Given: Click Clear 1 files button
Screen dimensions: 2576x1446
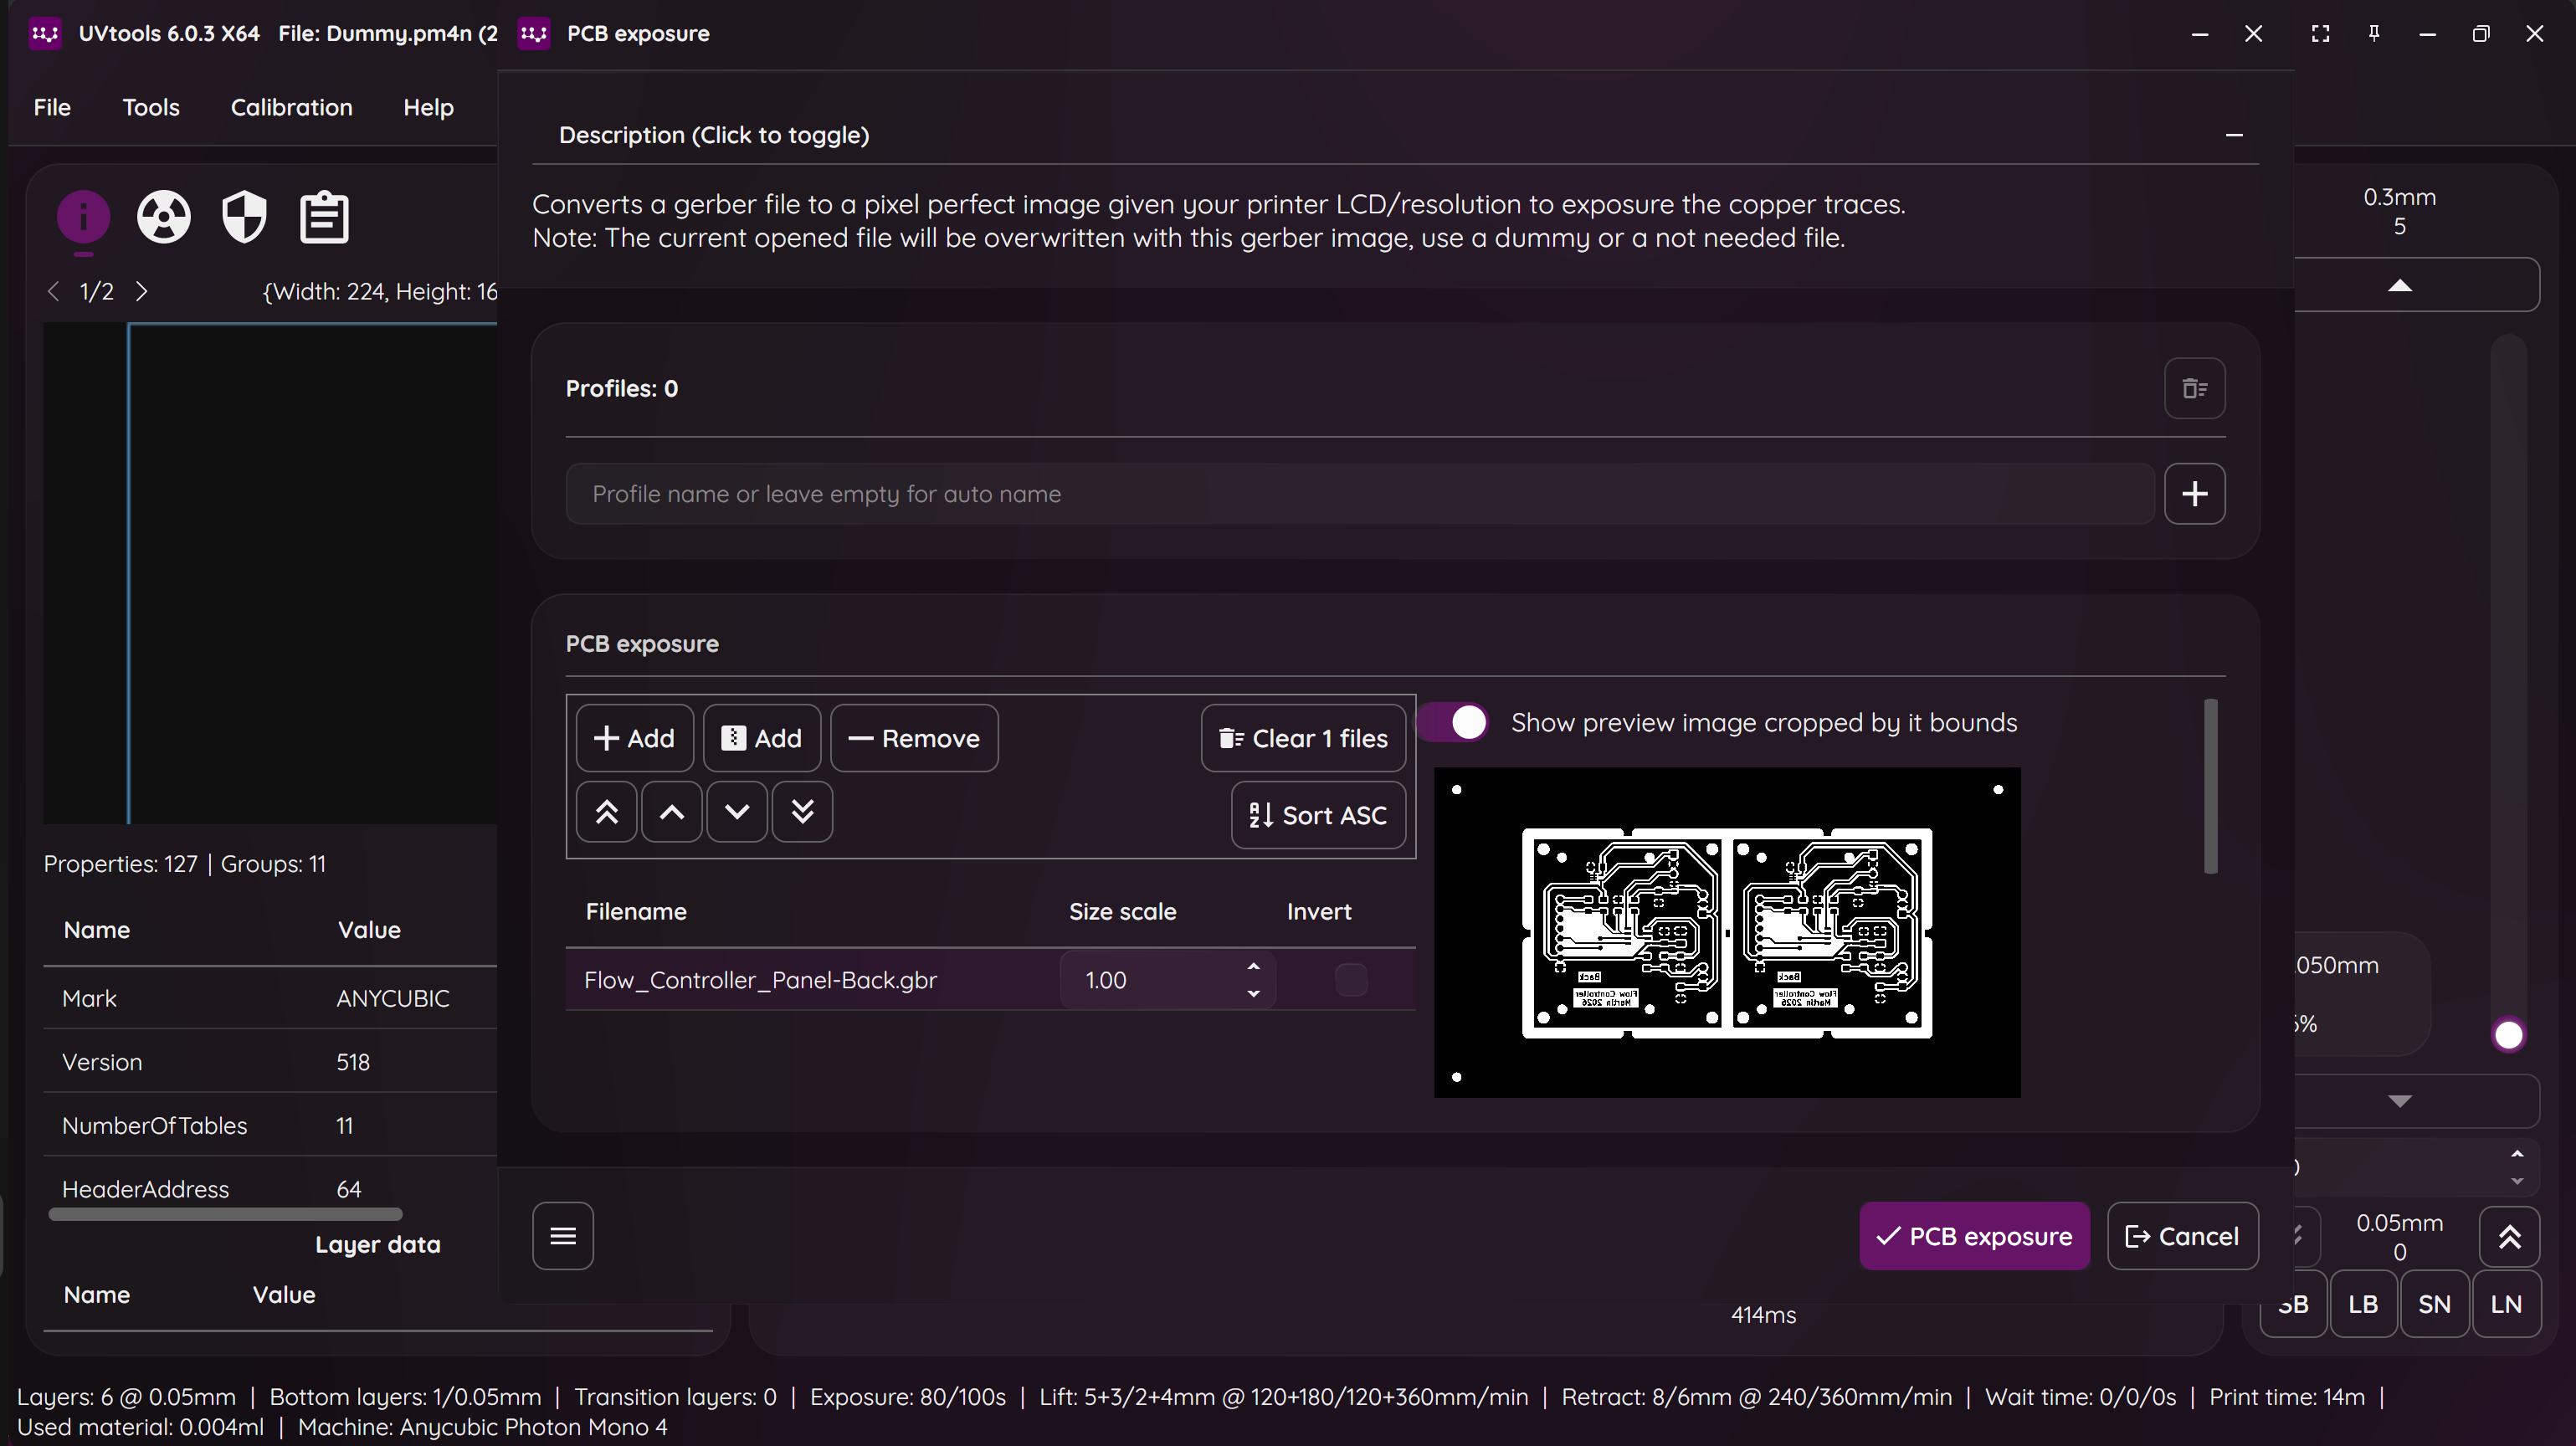Looking at the screenshot, I should click(x=1303, y=738).
